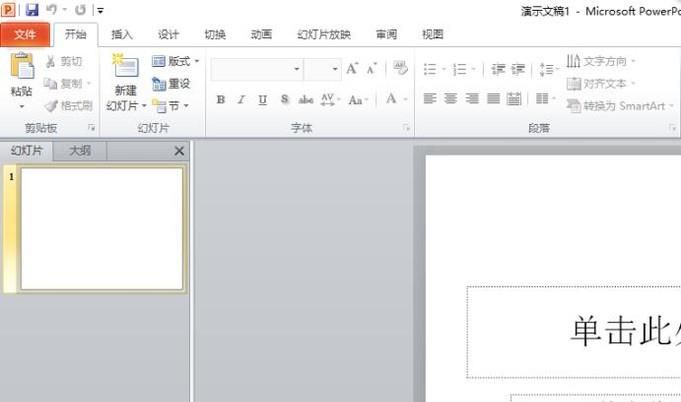Toggle Italic formatting
Screen dimensions: 681x402
coord(241,99)
